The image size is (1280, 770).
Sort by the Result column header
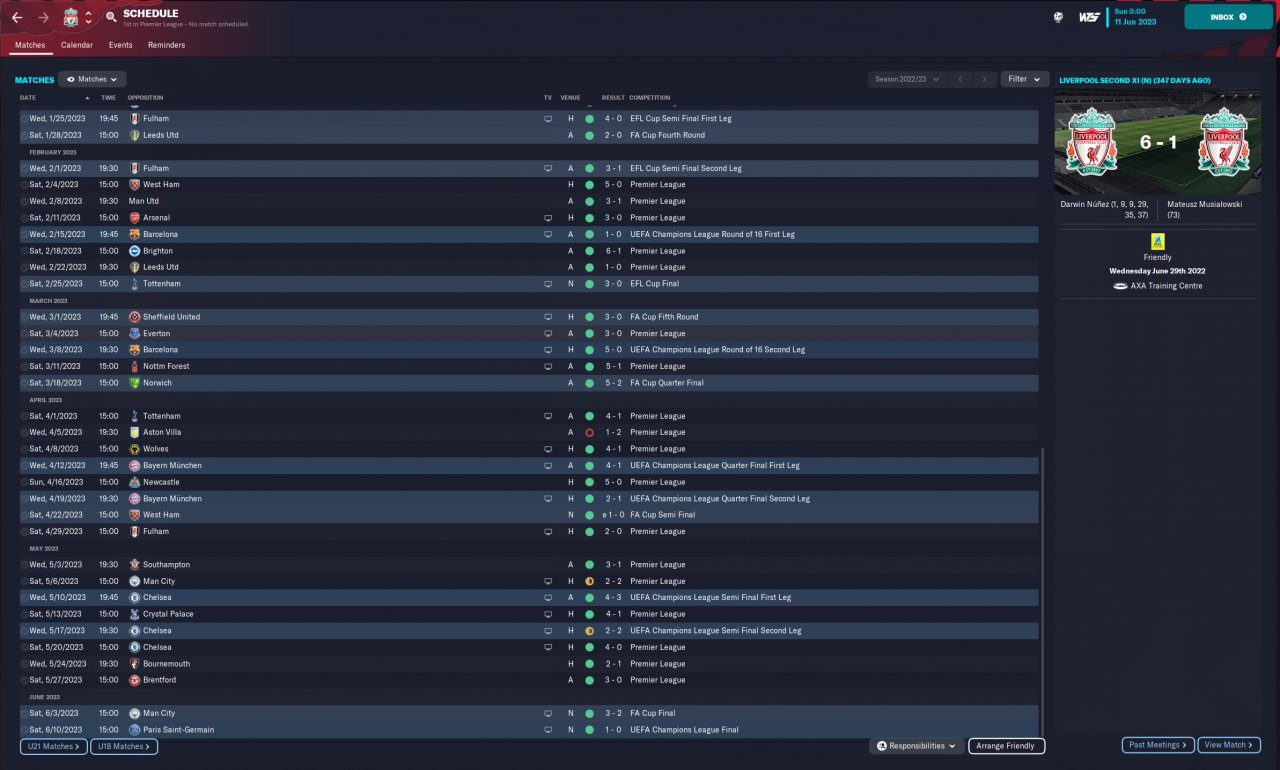coord(613,98)
